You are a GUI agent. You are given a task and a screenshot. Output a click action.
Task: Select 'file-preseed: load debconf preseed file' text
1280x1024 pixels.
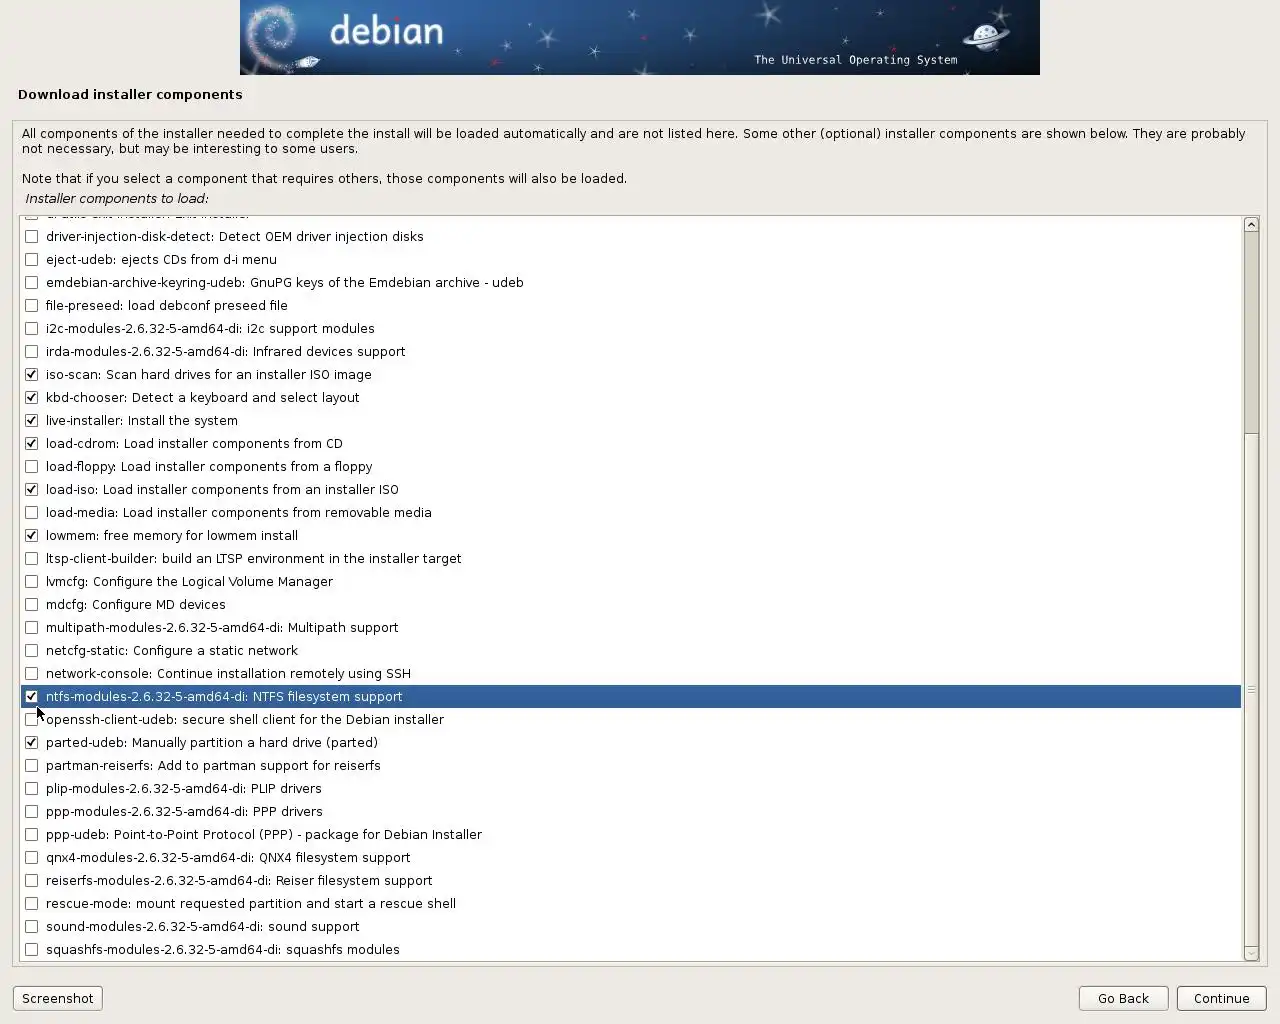167,306
